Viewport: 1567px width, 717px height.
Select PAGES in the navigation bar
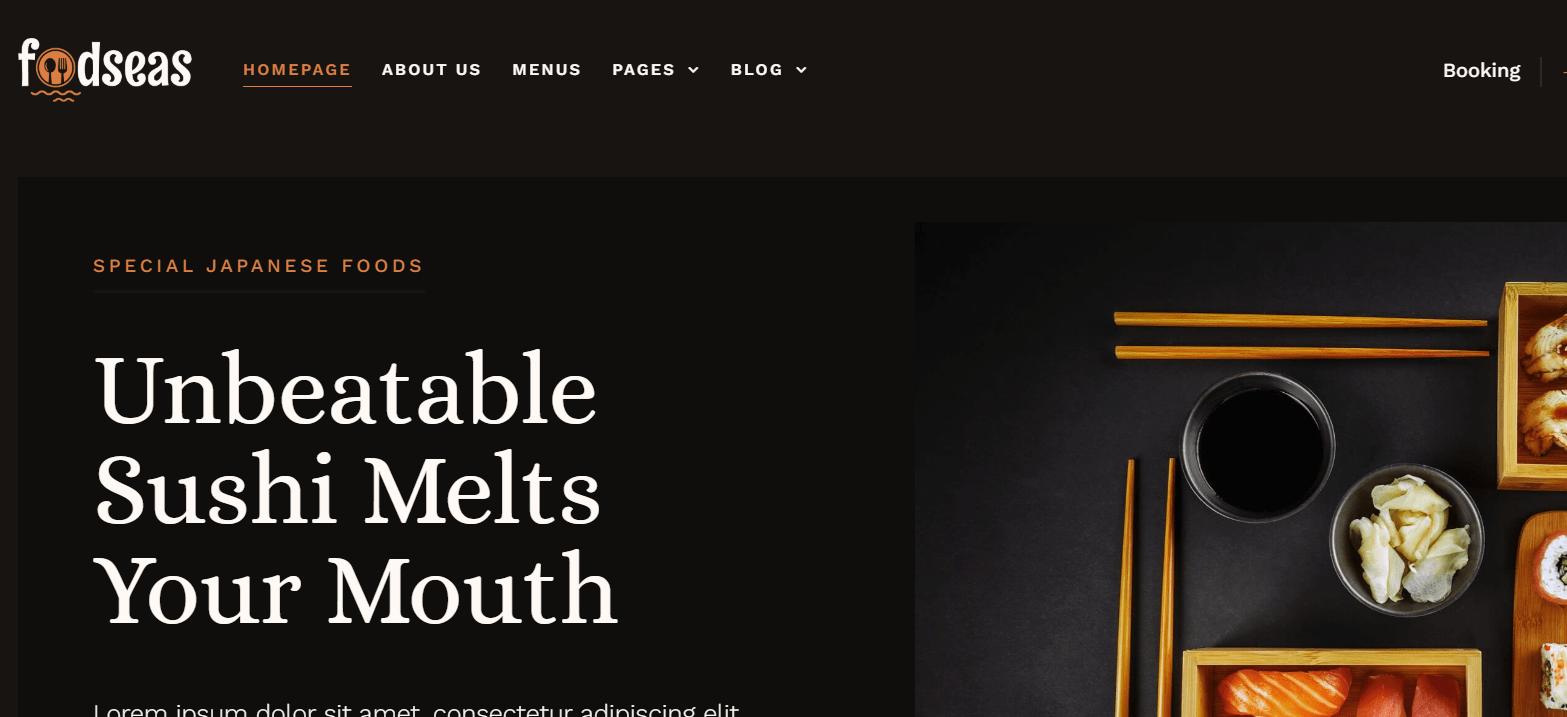pos(643,70)
